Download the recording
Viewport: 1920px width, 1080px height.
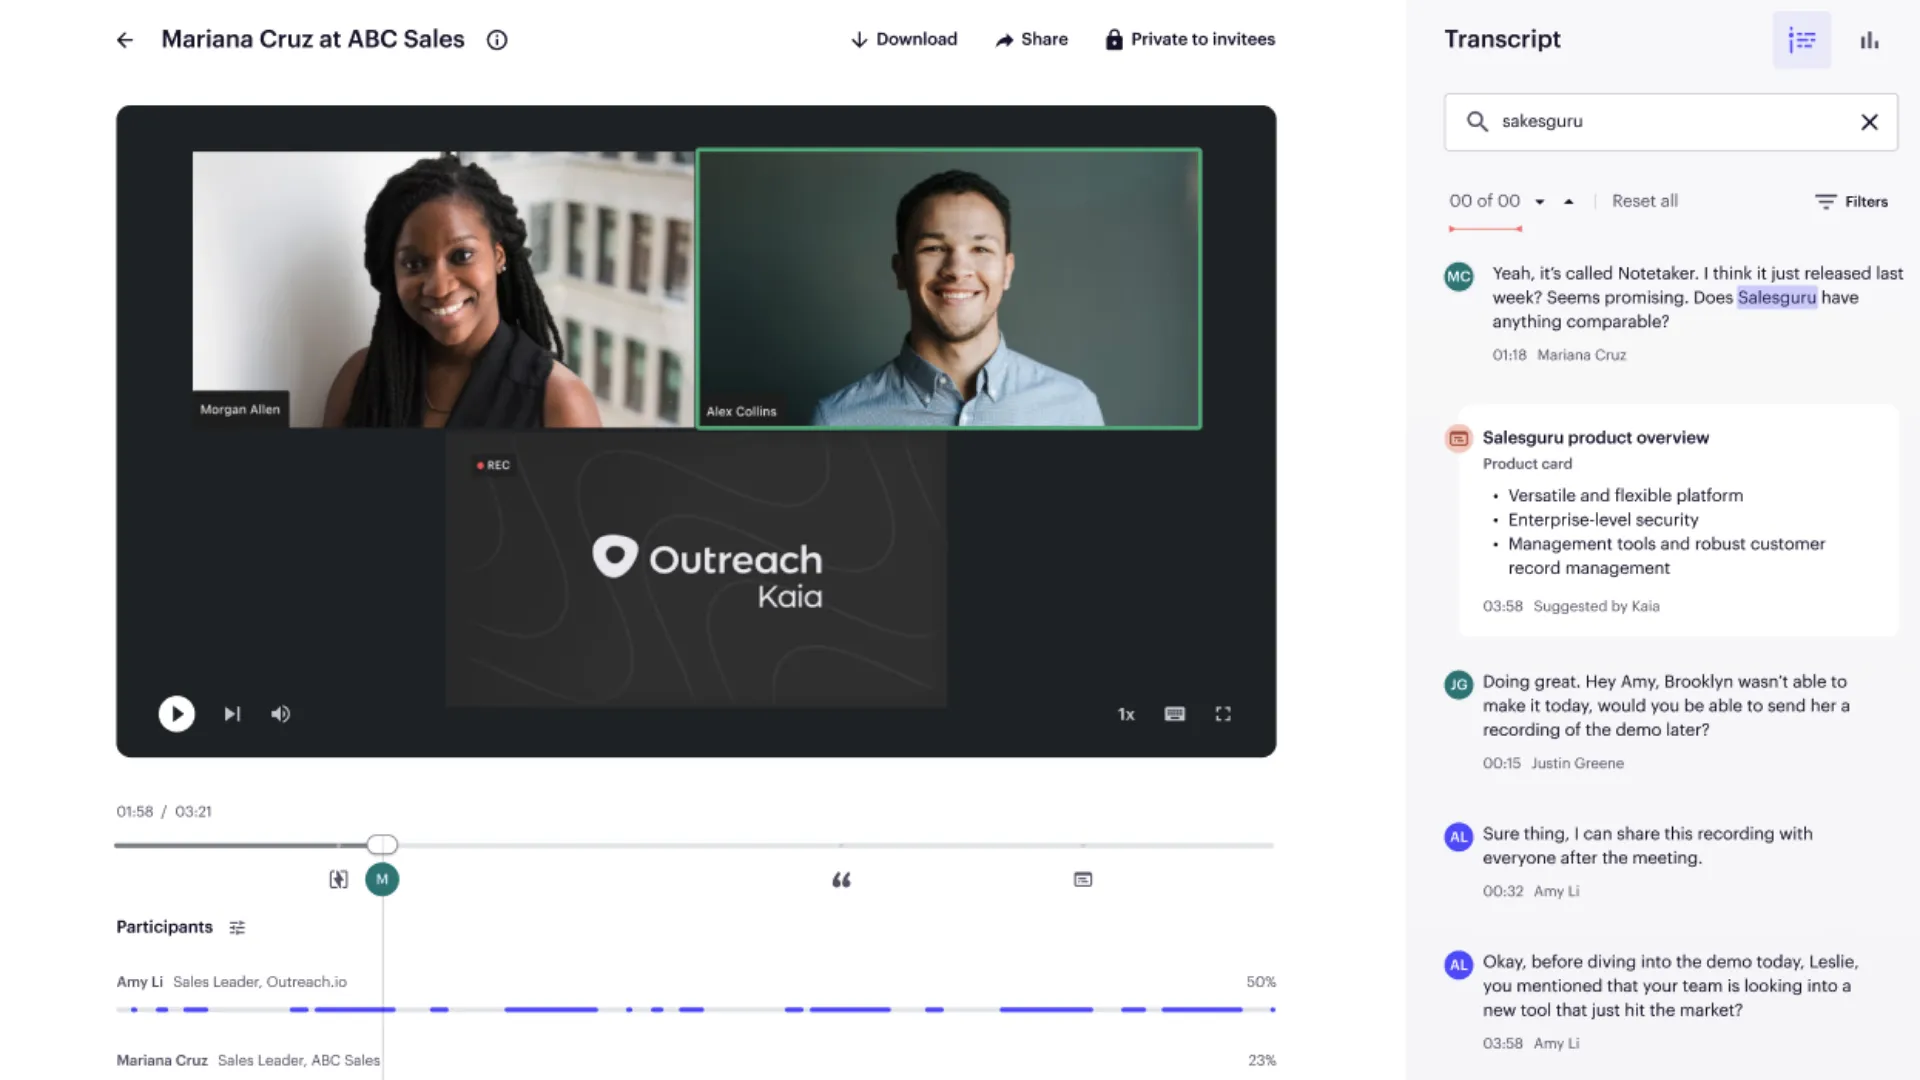click(904, 40)
